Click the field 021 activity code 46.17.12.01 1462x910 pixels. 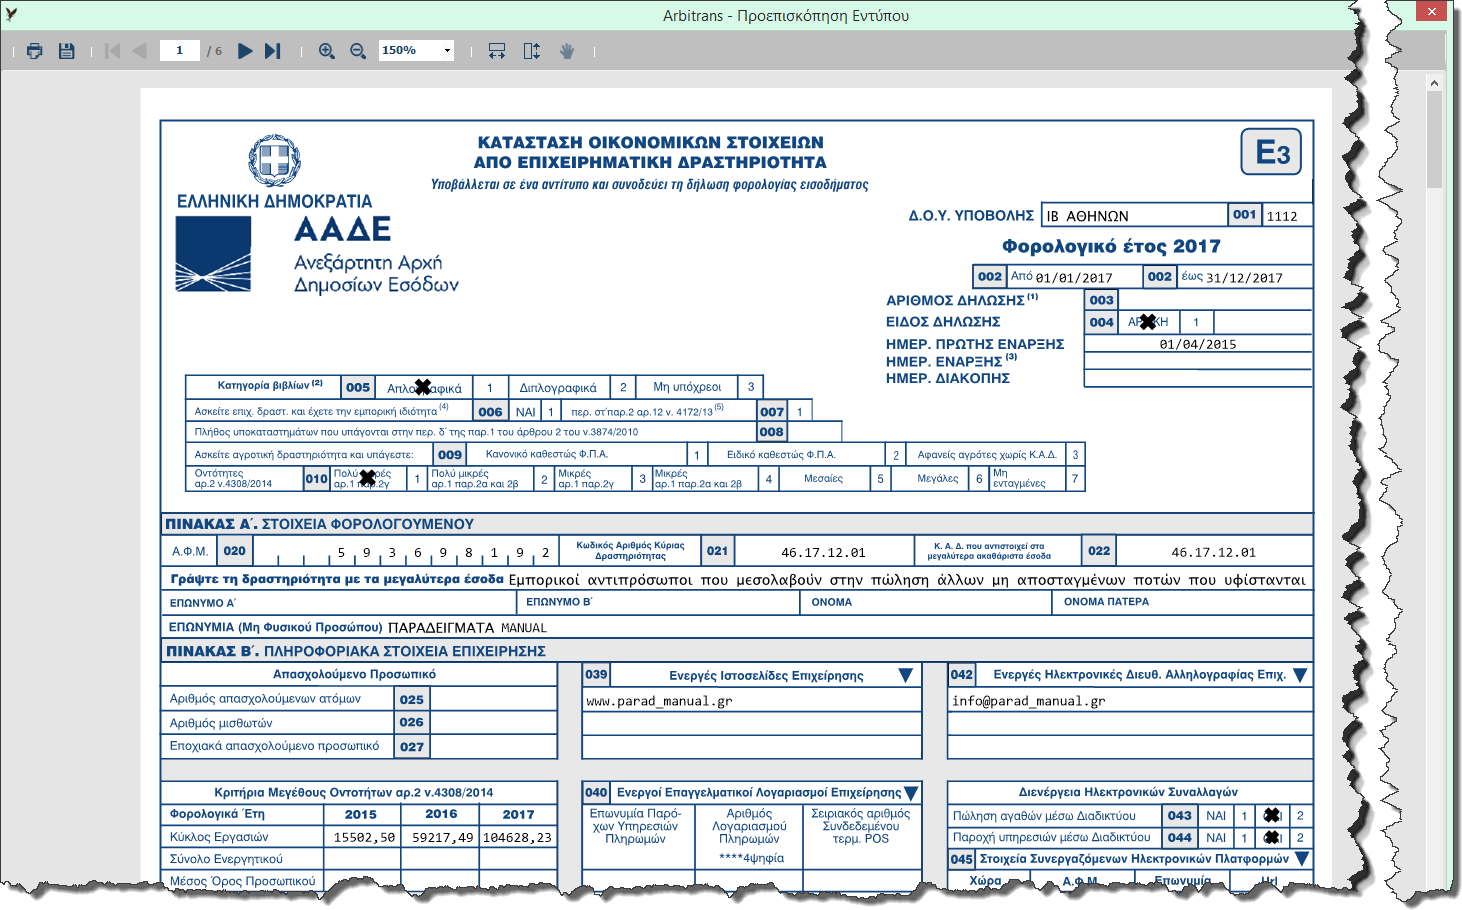(823, 552)
